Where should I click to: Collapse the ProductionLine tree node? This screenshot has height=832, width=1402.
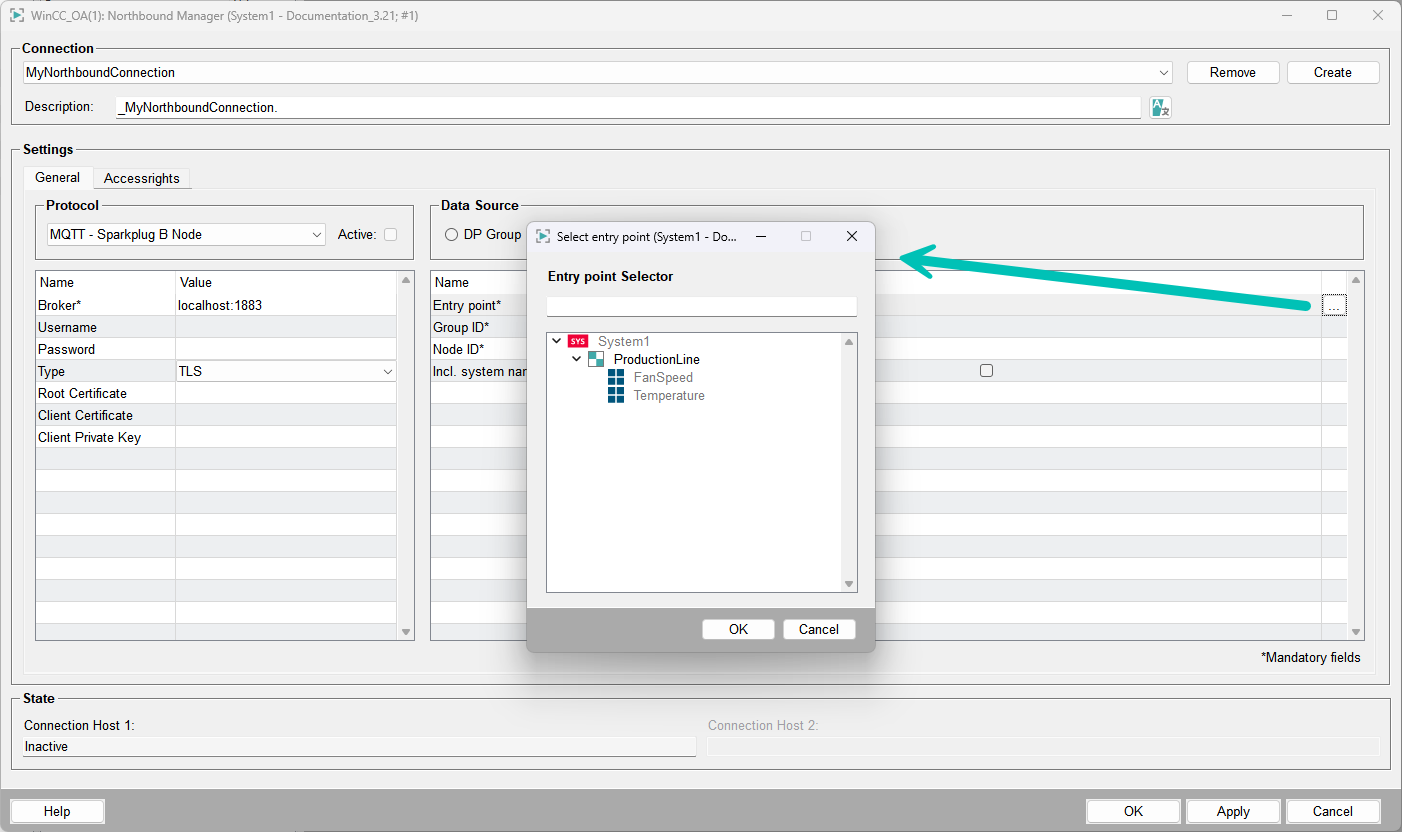coord(576,359)
